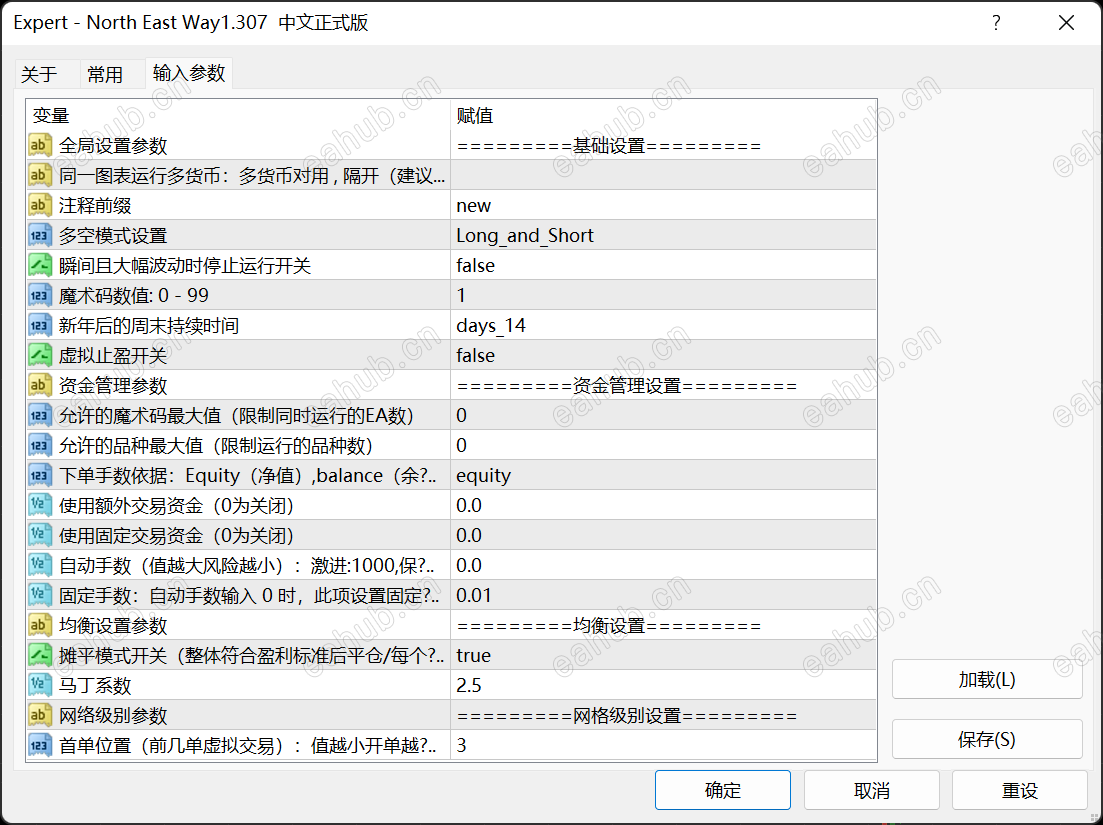Select the 新年后的周末持续时间 variable name
The image size is (1103, 825).
pos(148,326)
